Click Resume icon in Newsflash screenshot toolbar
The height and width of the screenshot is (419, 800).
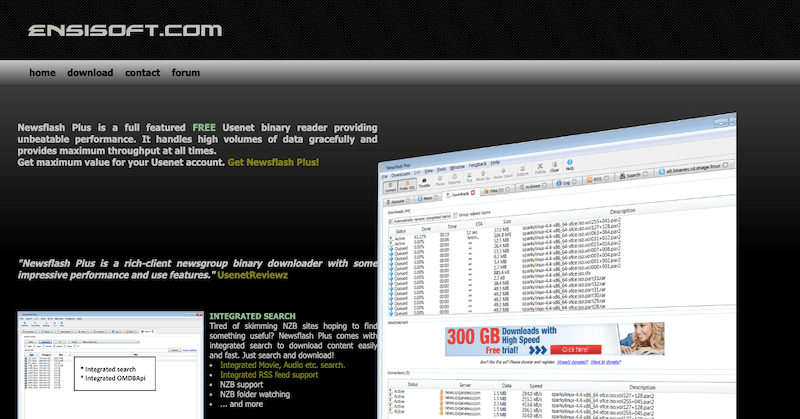click(454, 179)
